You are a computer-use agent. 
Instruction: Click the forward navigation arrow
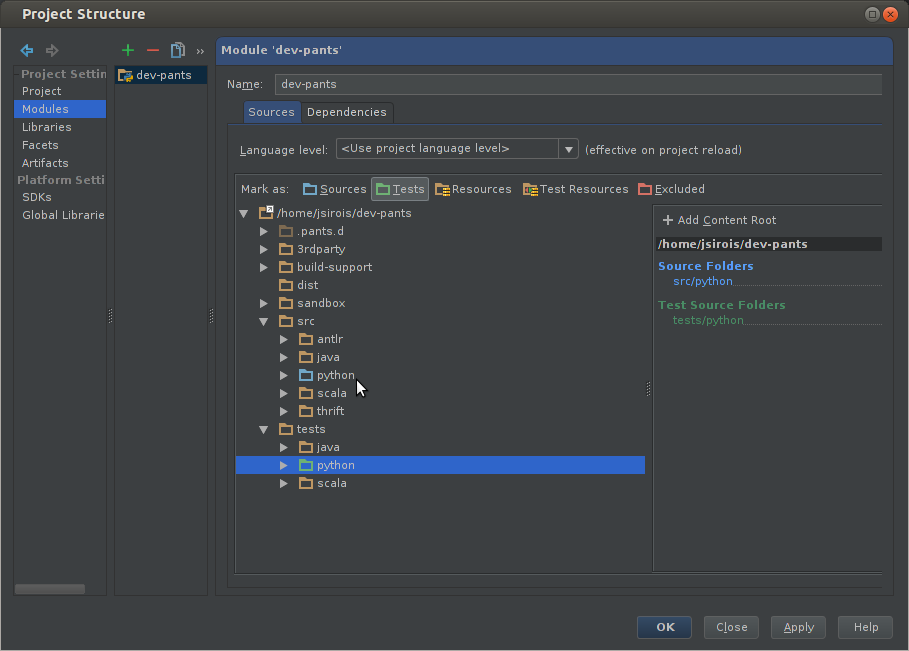pos(52,50)
